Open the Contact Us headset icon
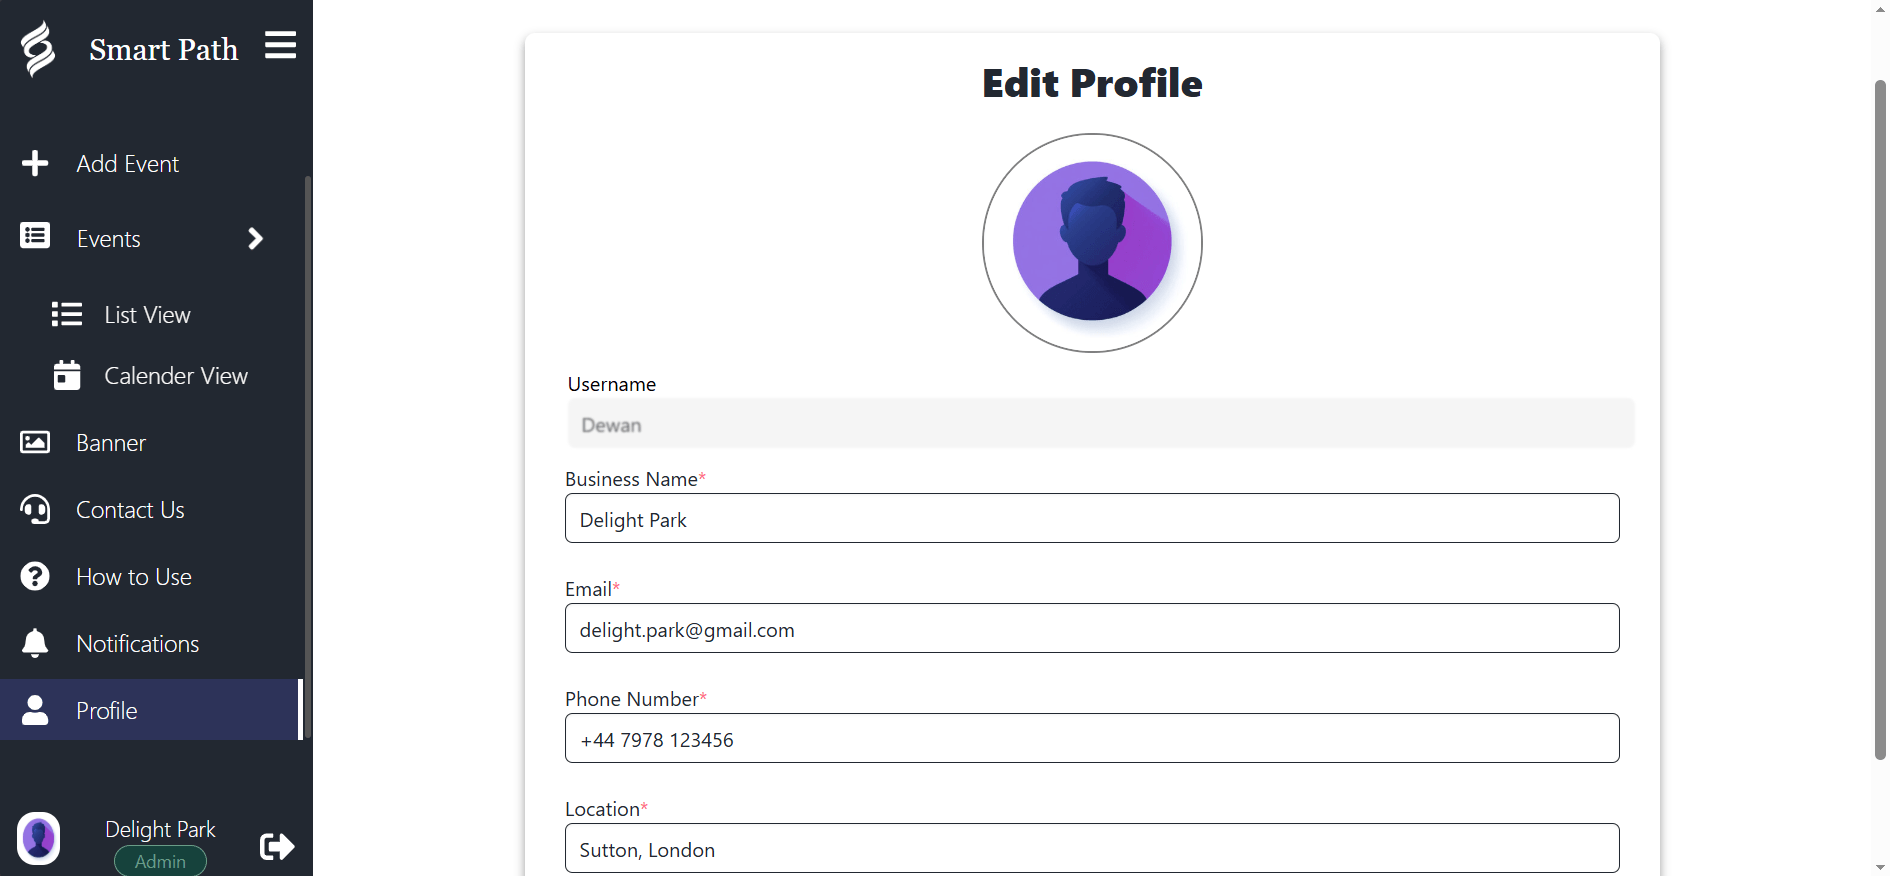 tap(35, 510)
